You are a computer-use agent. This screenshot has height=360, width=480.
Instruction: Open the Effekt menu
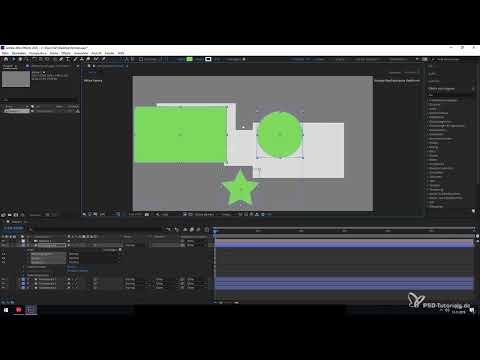pyautogui.click(x=66, y=53)
